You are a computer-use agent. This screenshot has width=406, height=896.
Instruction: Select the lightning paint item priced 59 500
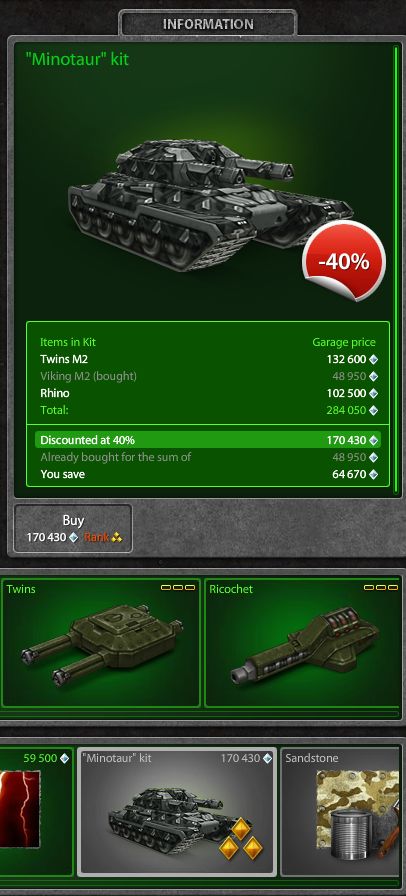point(36,811)
